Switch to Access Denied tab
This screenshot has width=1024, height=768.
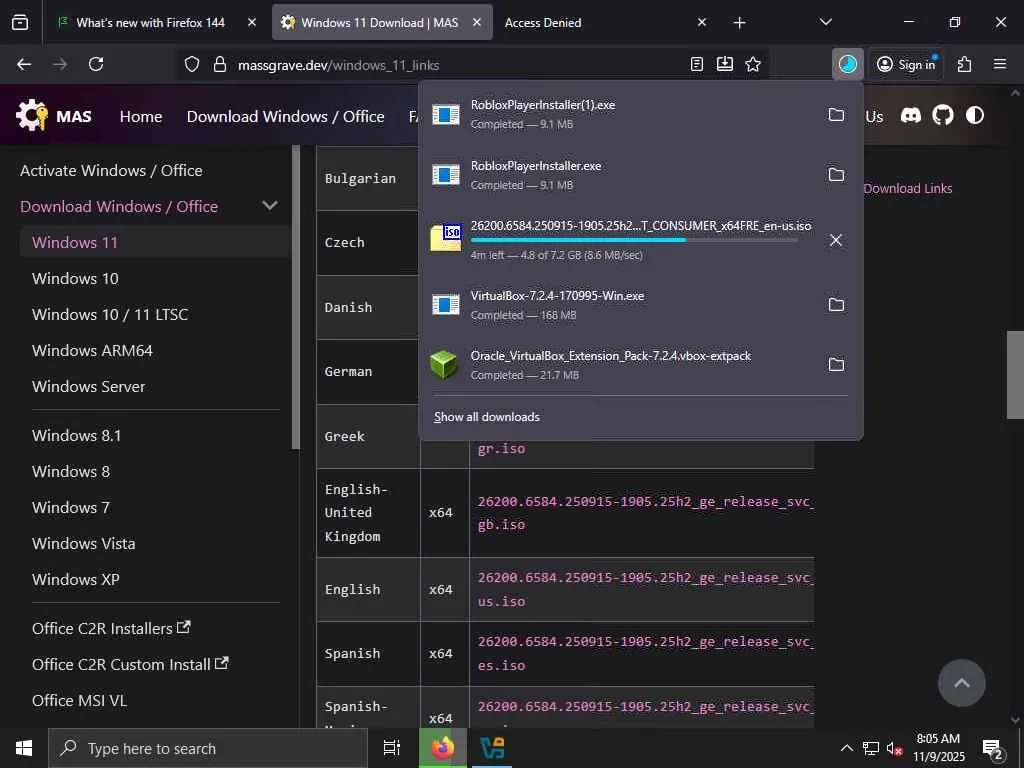click(x=543, y=23)
